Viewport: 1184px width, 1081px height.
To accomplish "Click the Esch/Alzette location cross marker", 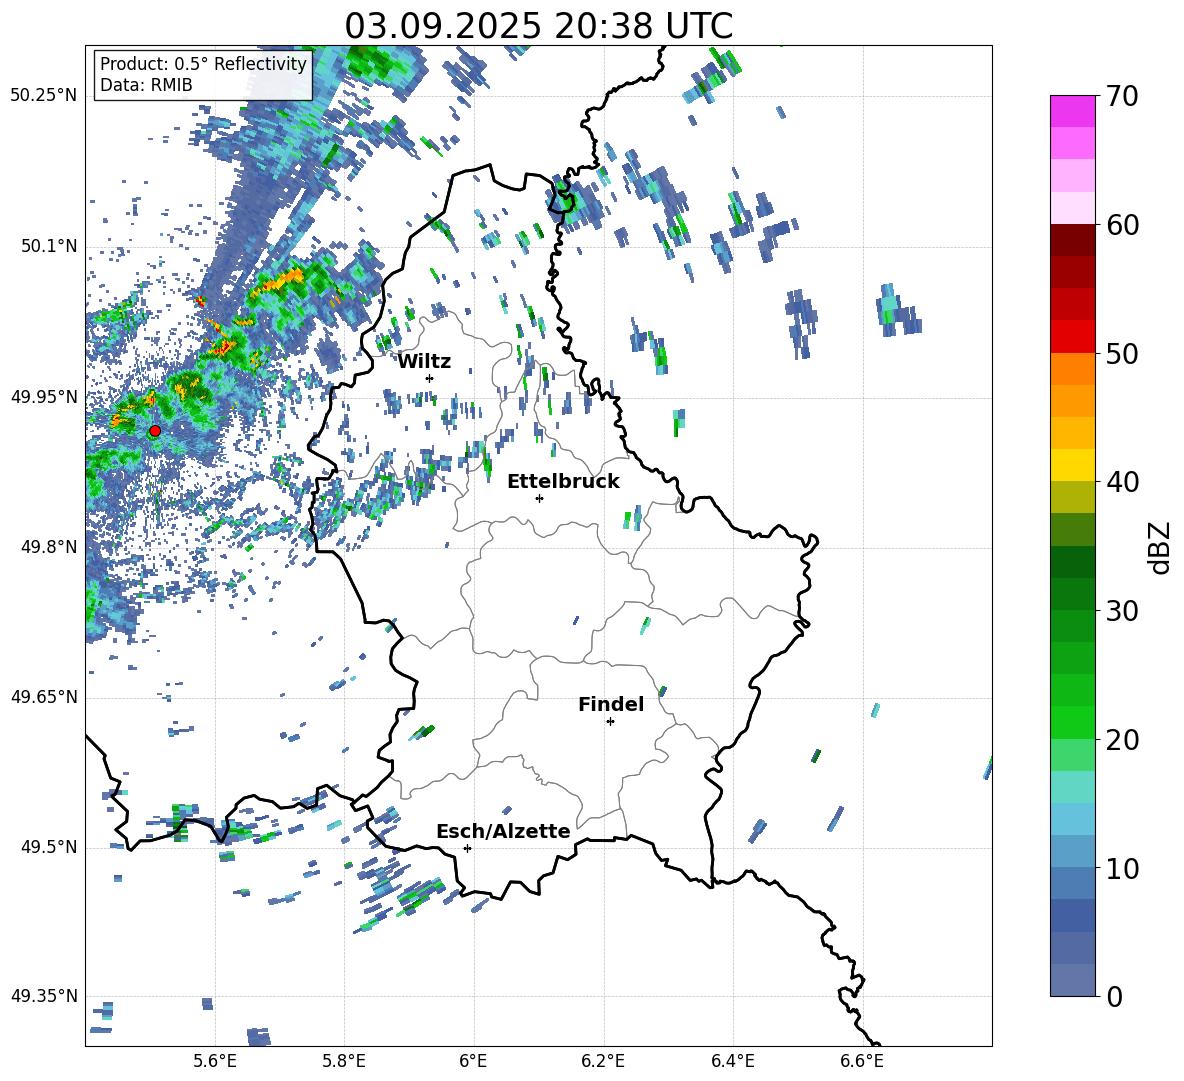I will click(467, 848).
